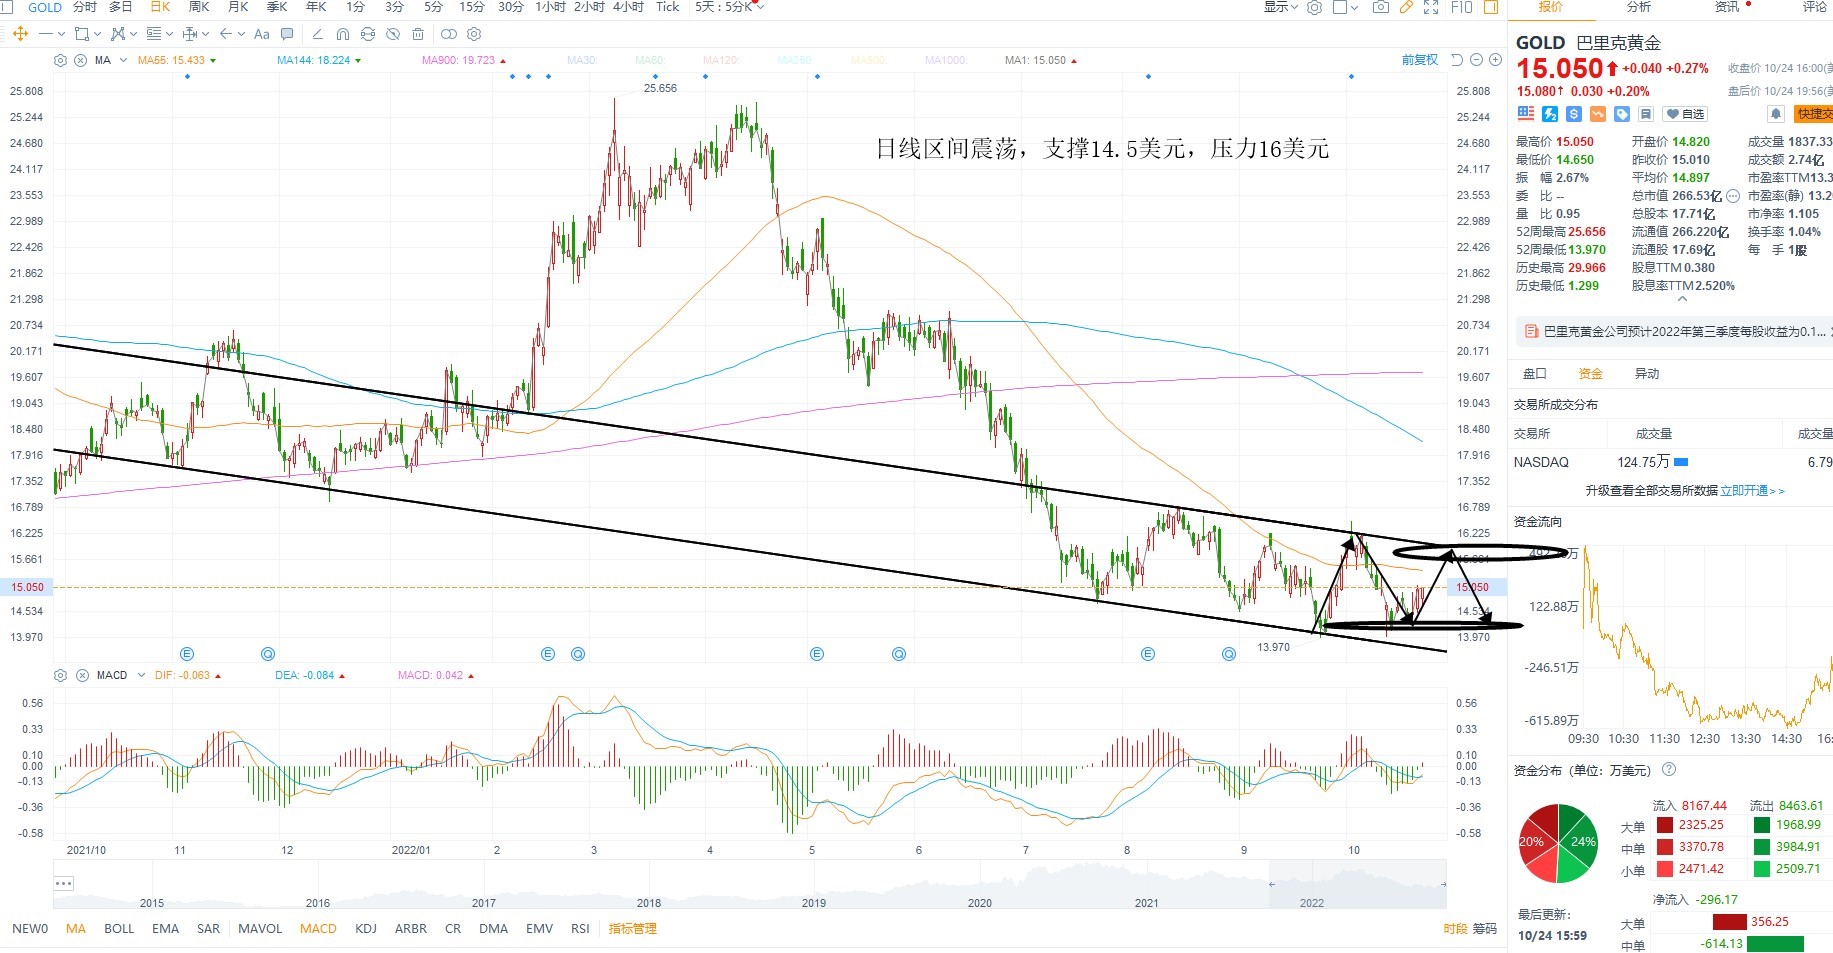Click the trash delete drawings icon
The height and width of the screenshot is (953, 1833).
417,34
